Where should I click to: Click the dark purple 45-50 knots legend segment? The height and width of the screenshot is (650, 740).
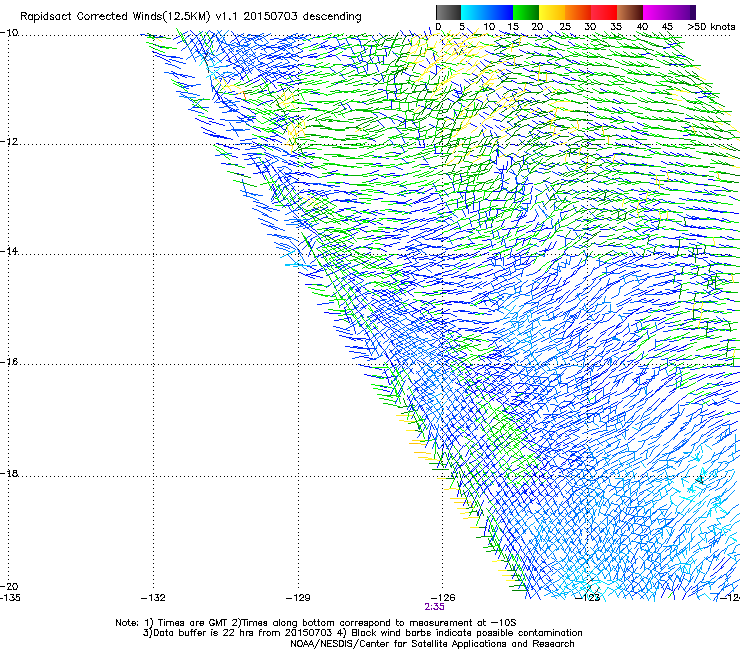(682, 12)
